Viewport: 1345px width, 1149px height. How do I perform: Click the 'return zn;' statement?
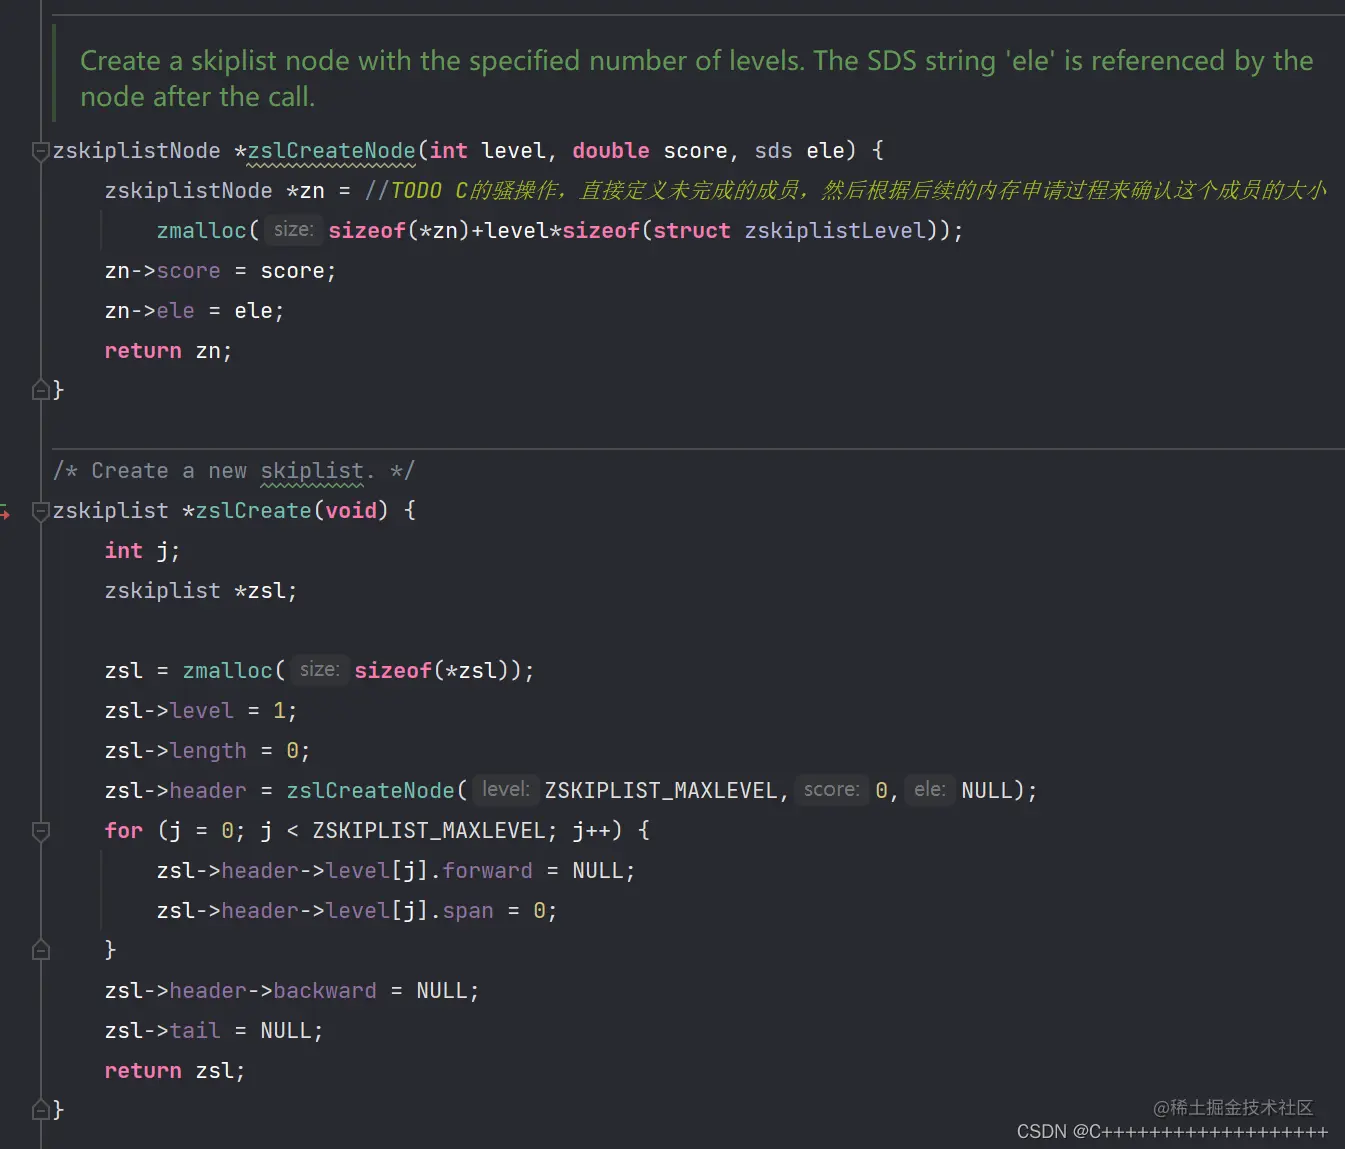pos(168,351)
